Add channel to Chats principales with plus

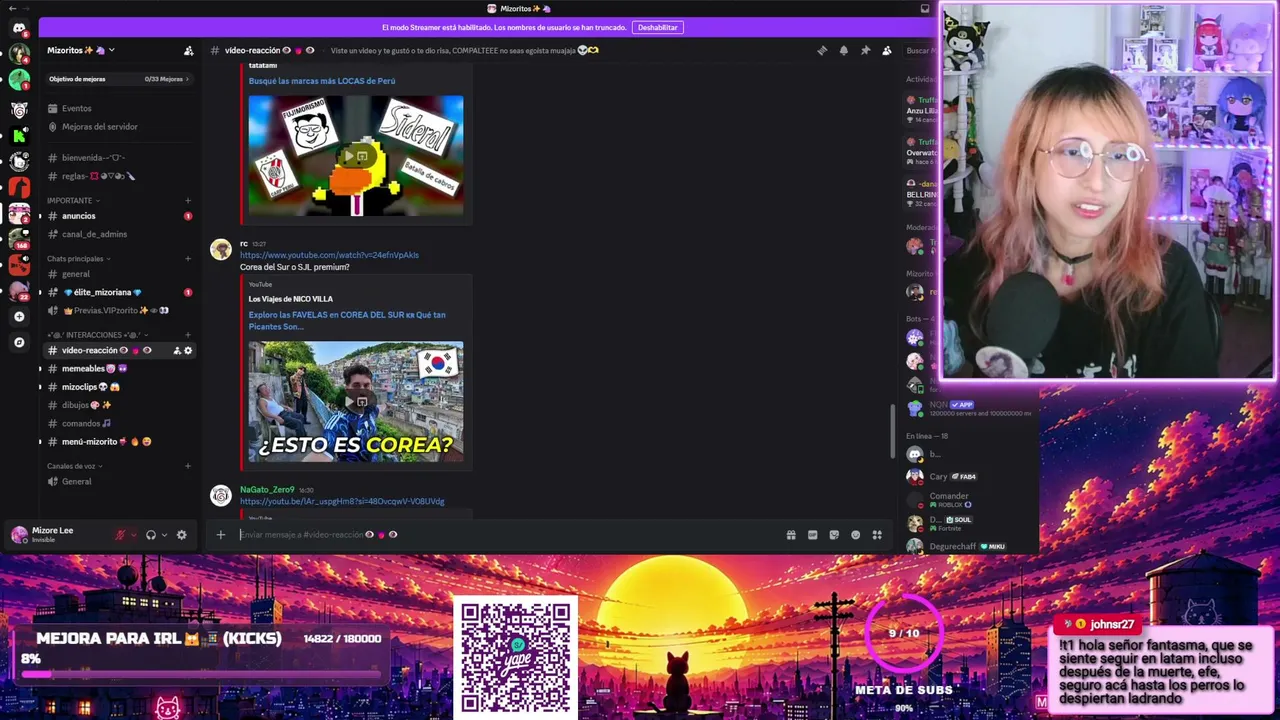tap(188, 259)
